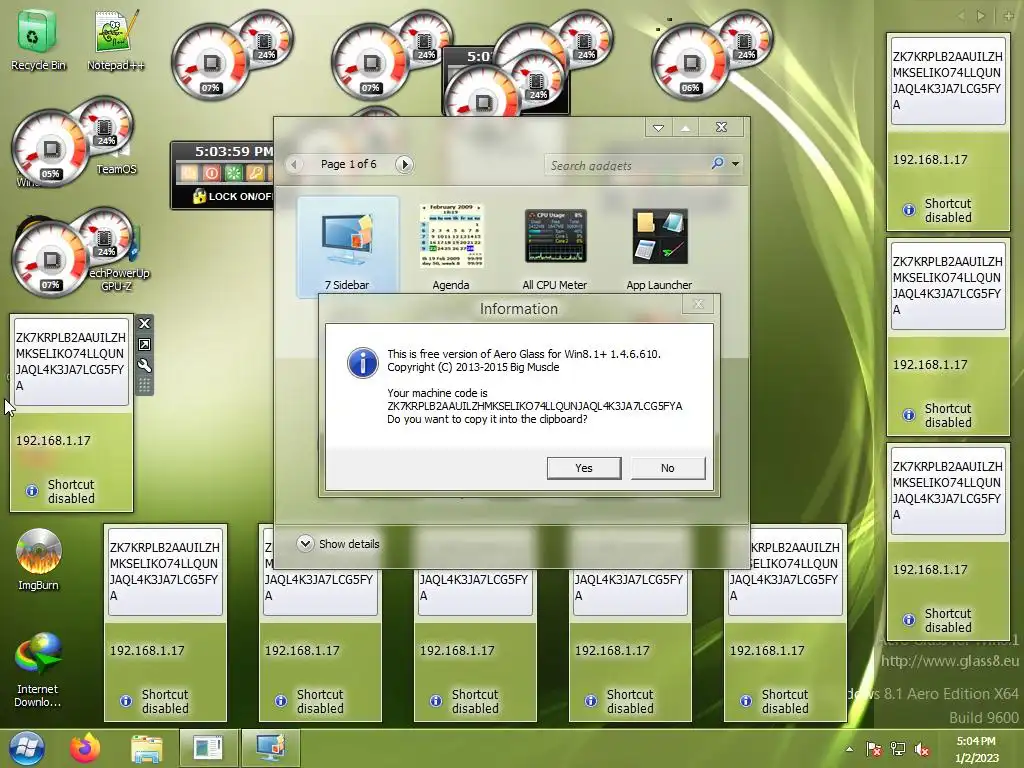Click the Larger size arrow on left gadget

click(x=144, y=344)
